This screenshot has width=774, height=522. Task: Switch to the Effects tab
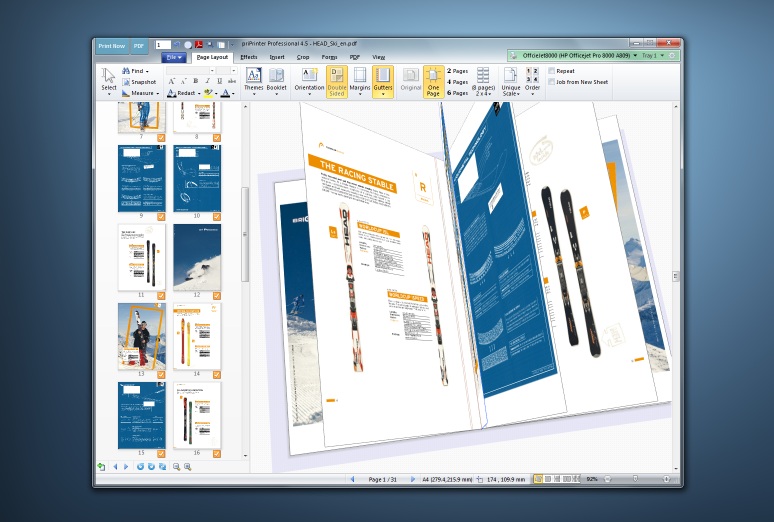click(249, 57)
